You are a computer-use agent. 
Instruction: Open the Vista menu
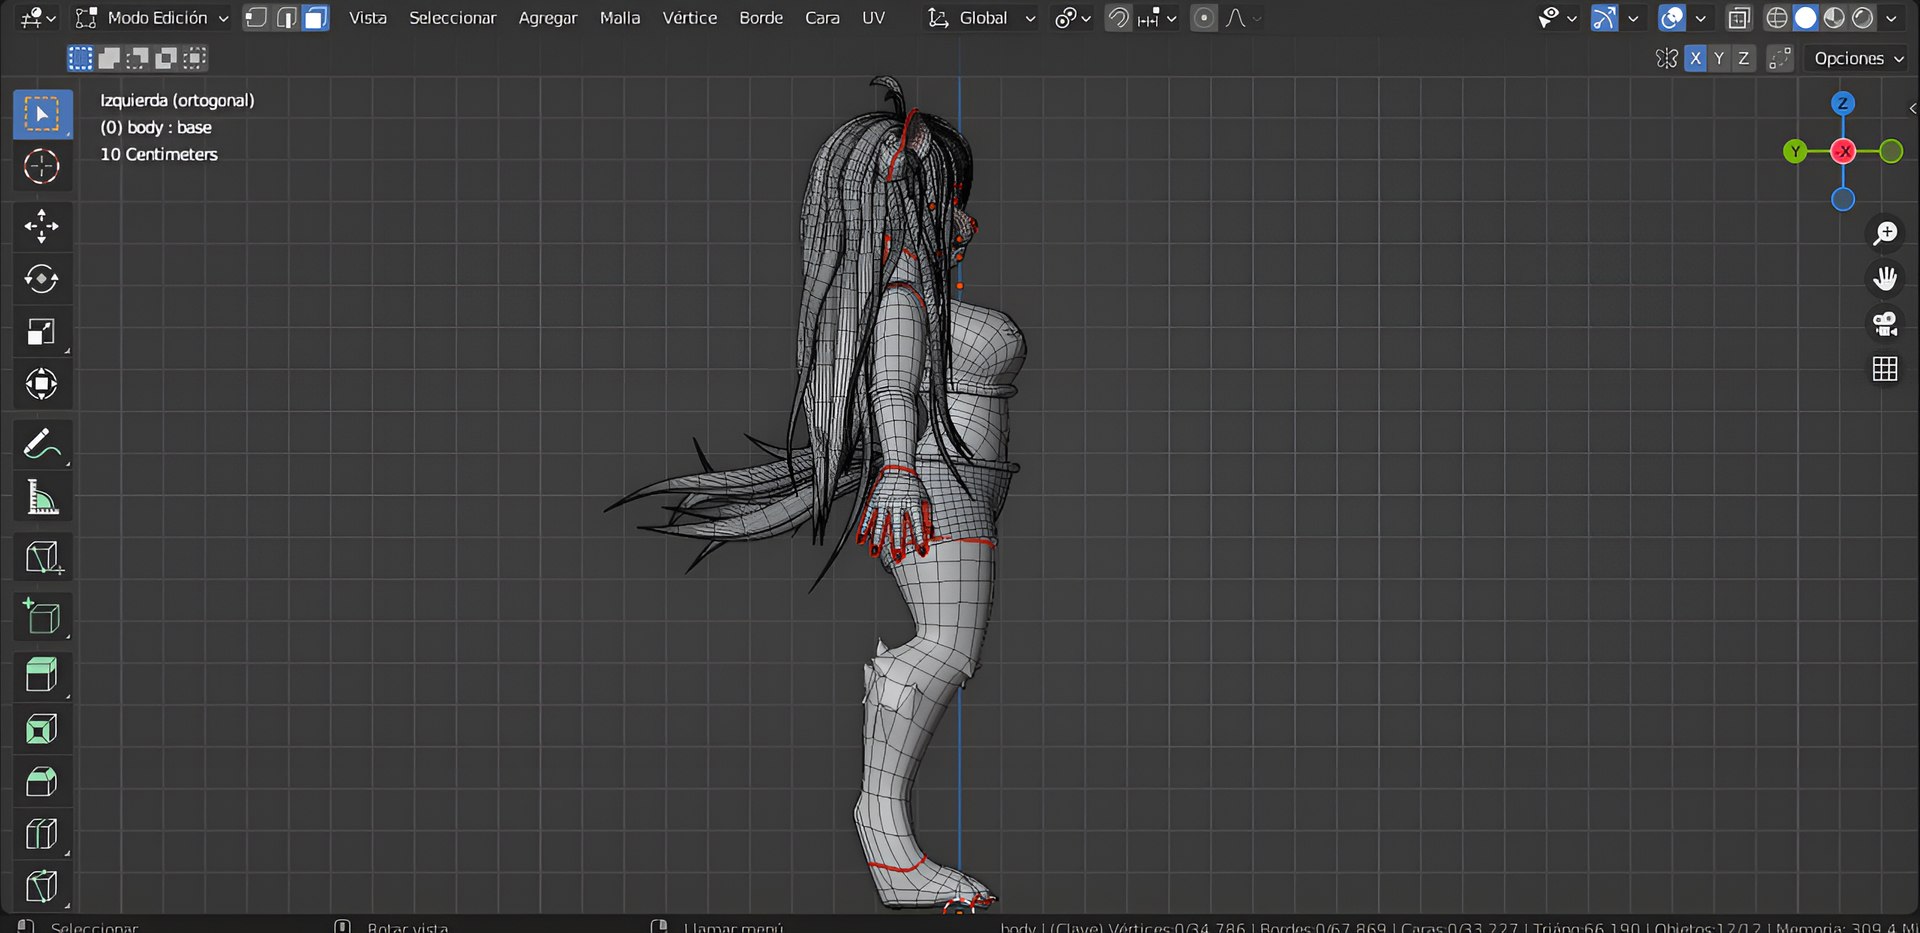coord(368,18)
